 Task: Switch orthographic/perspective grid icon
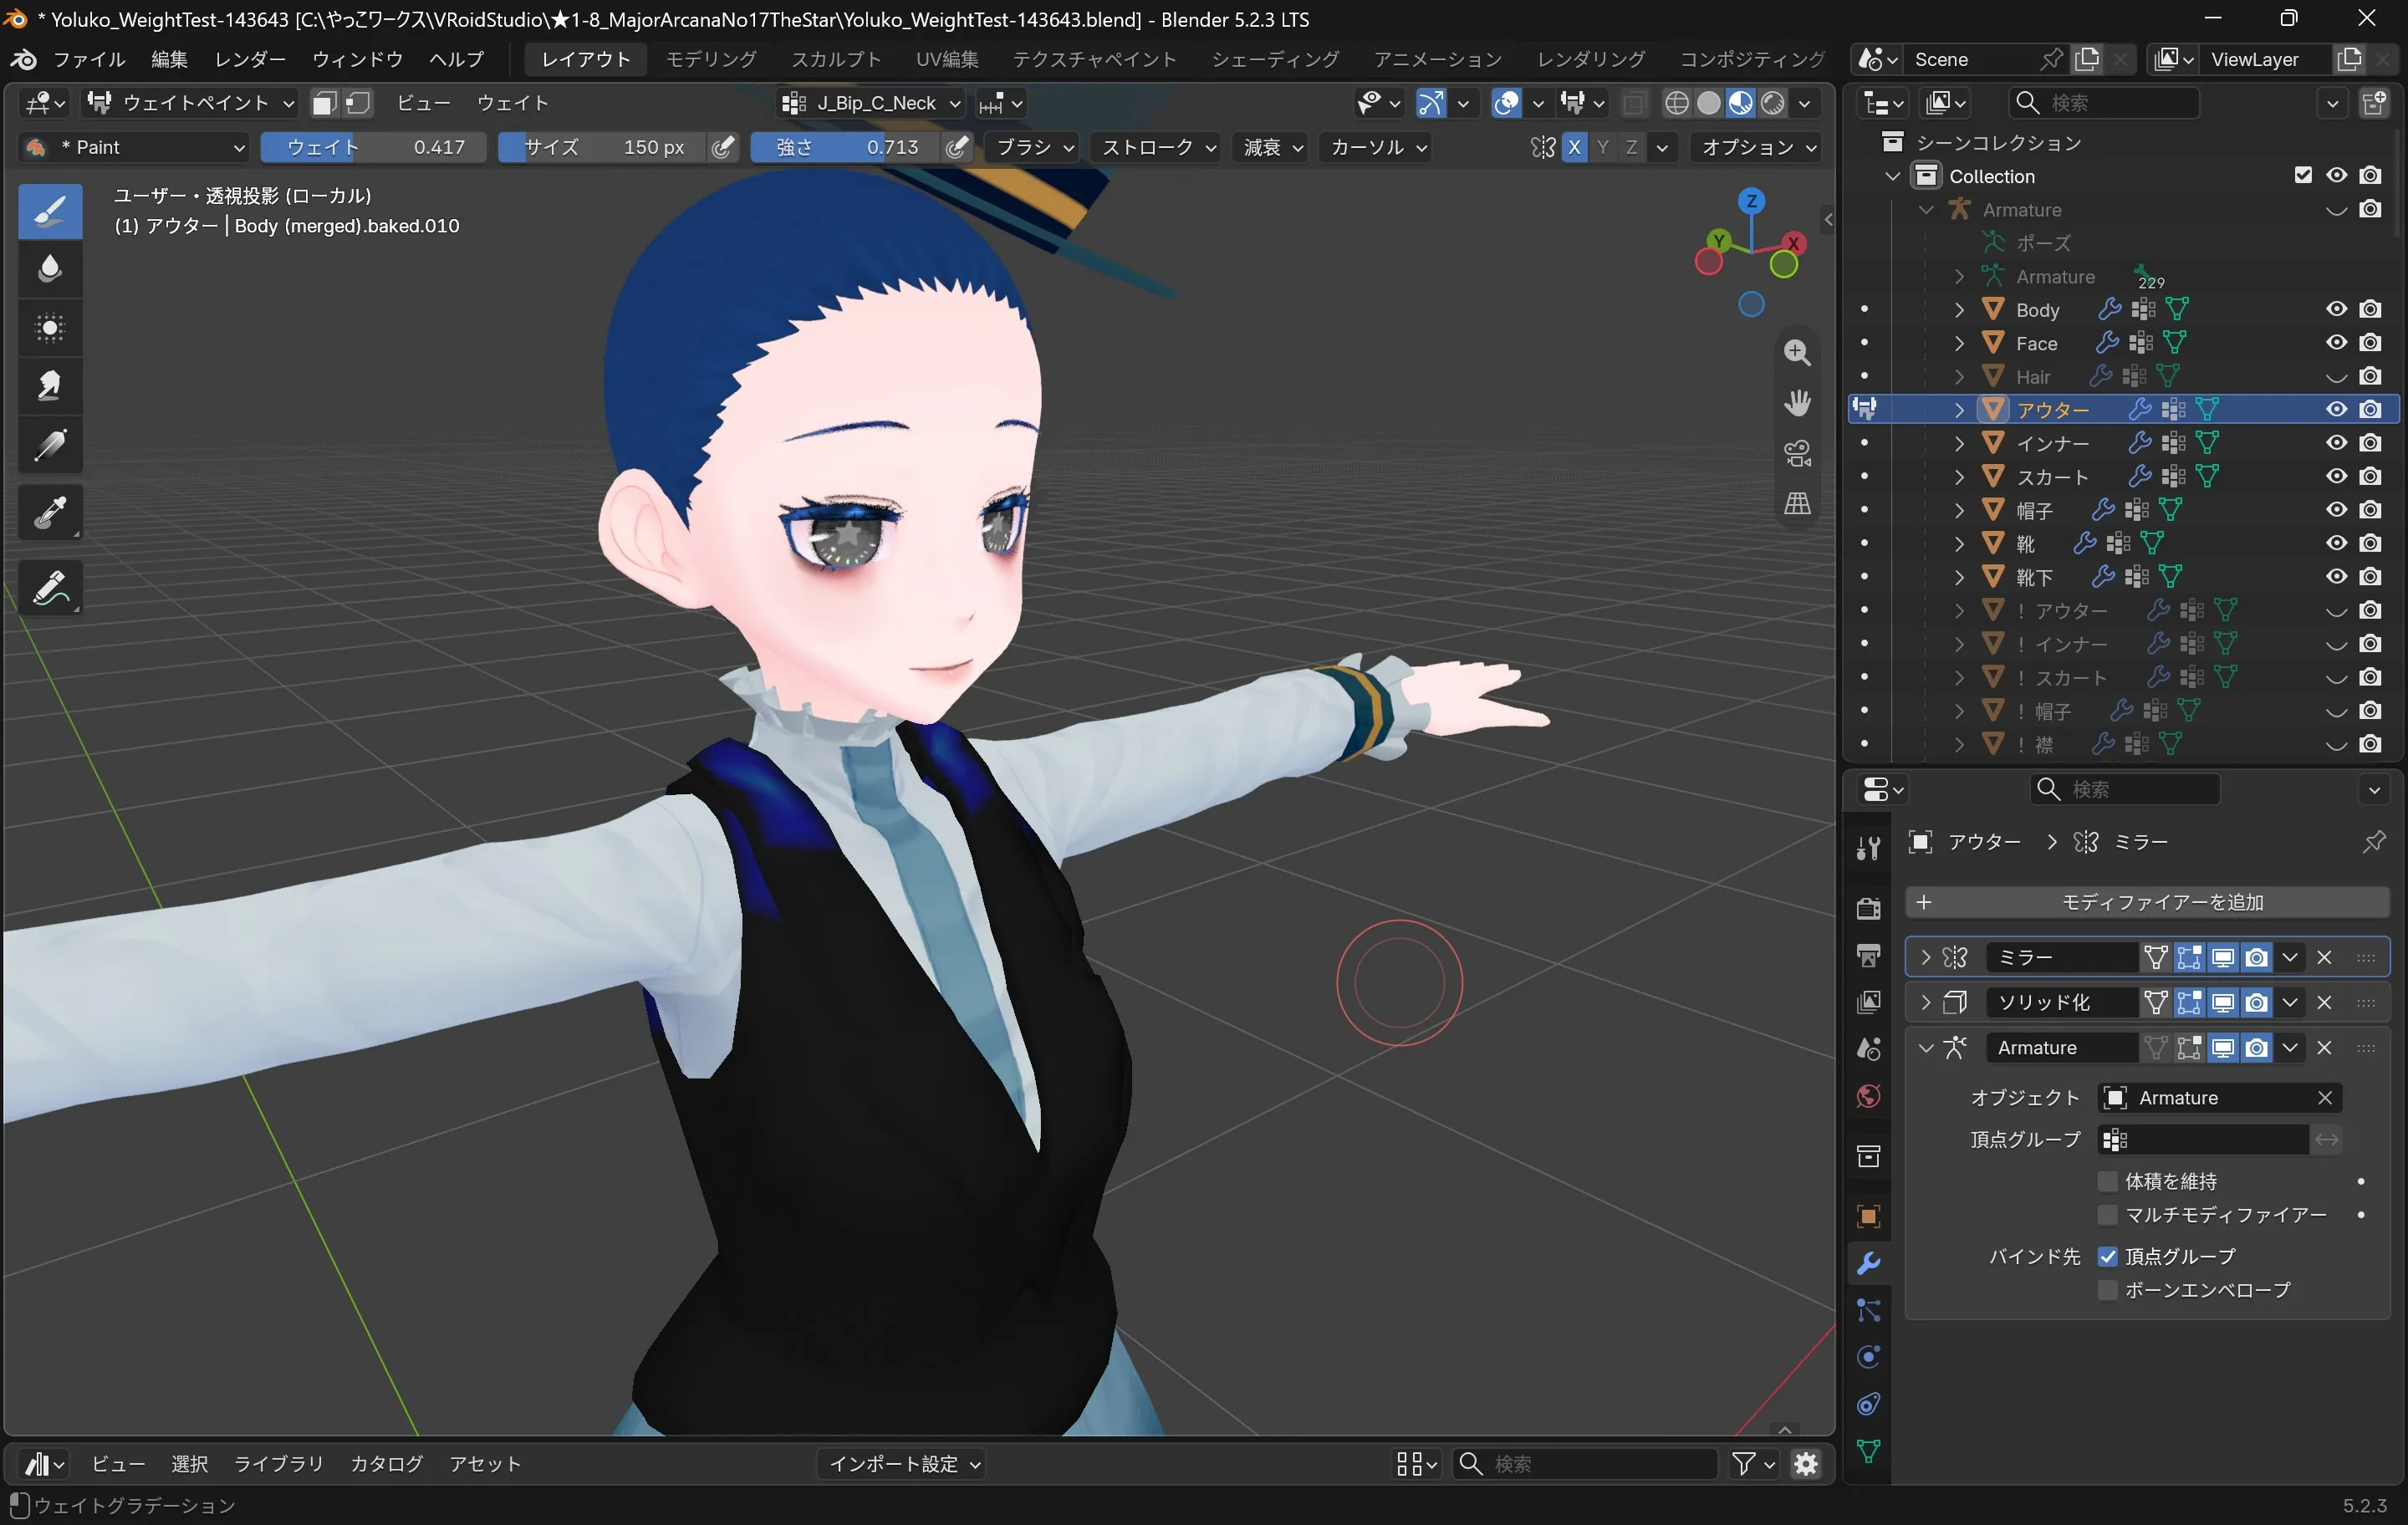coord(1797,503)
